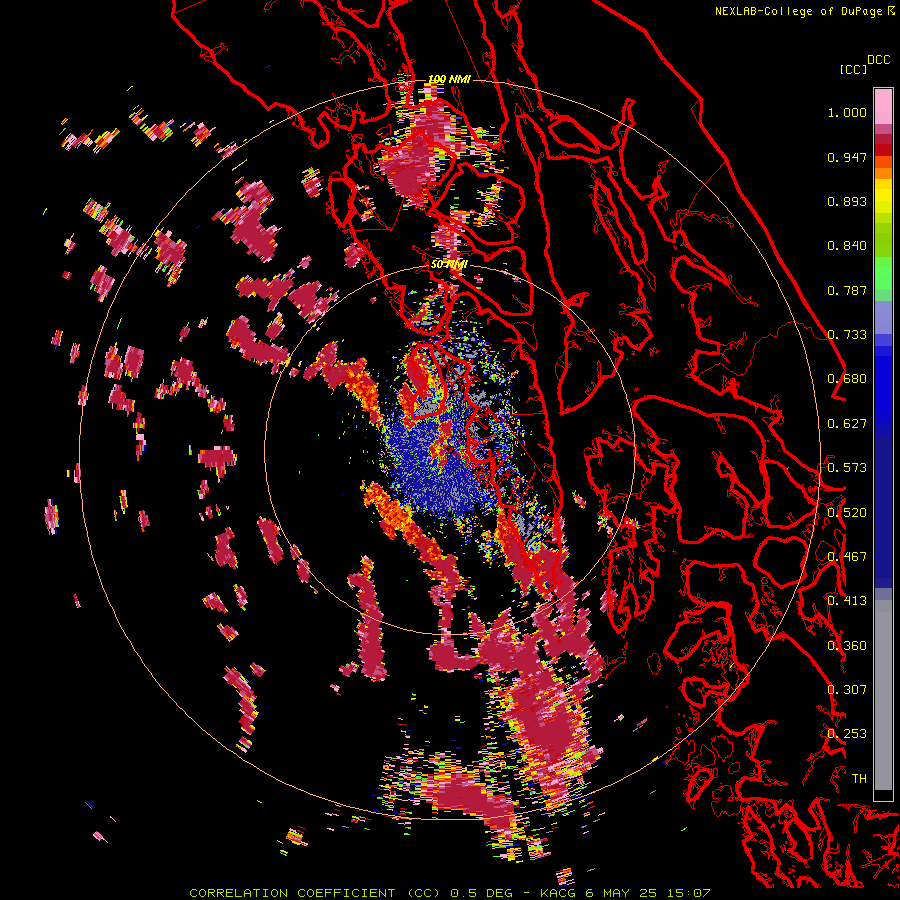Select the 0.360 scale value

(x=847, y=646)
